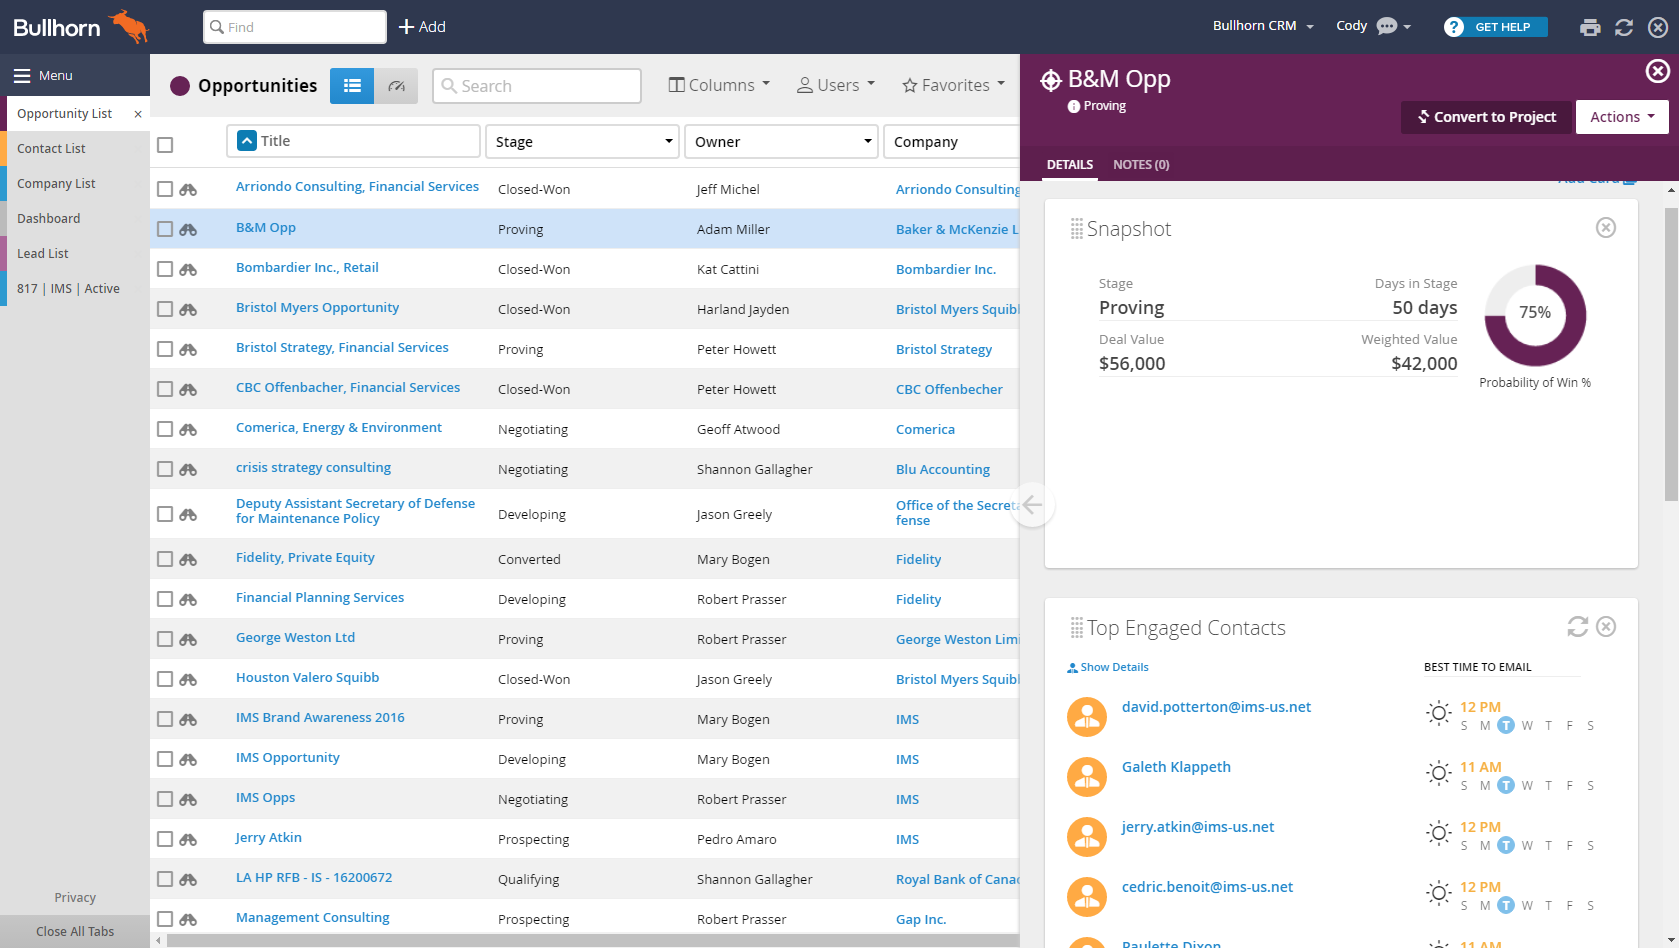Switch to dashboard gauge view icon

pyautogui.click(x=396, y=86)
